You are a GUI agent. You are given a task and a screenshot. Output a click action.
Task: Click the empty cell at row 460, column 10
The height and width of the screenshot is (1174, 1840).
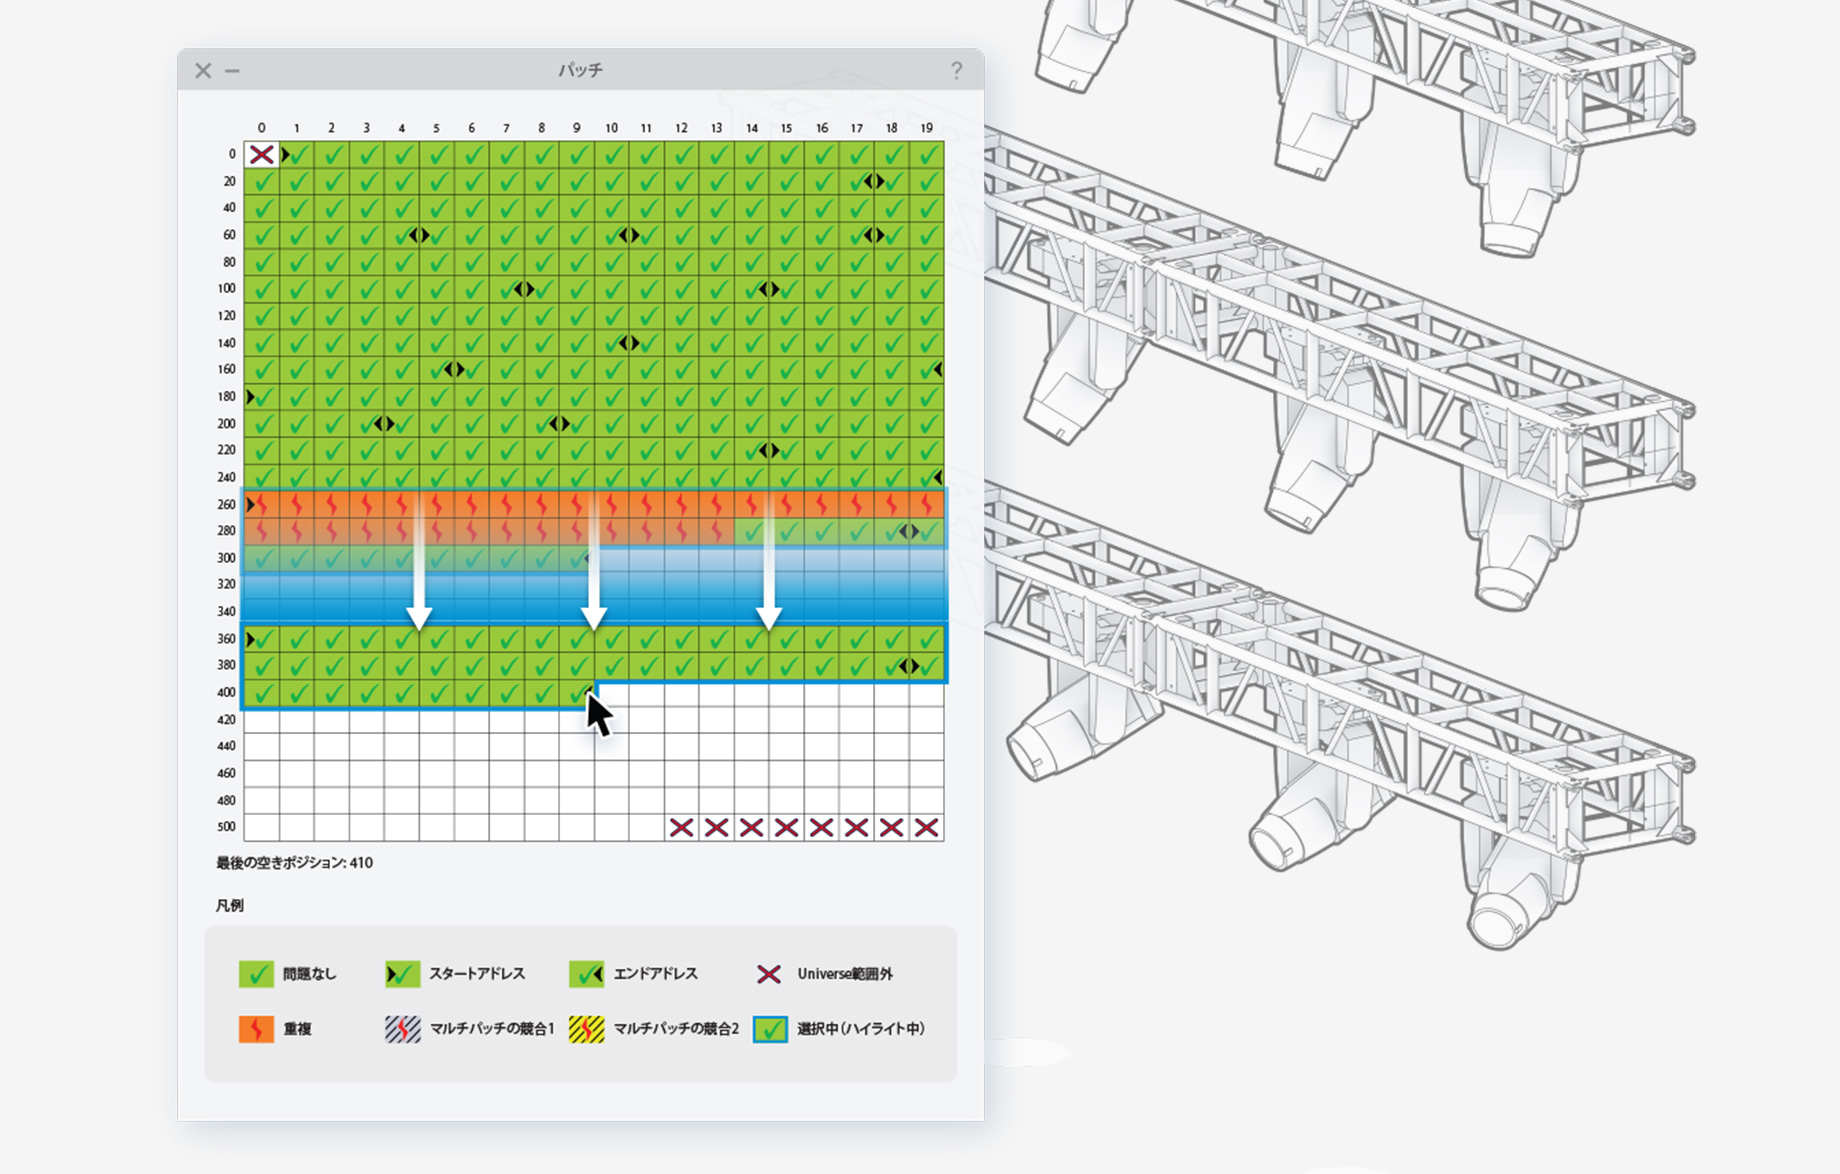(x=612, y=773)
